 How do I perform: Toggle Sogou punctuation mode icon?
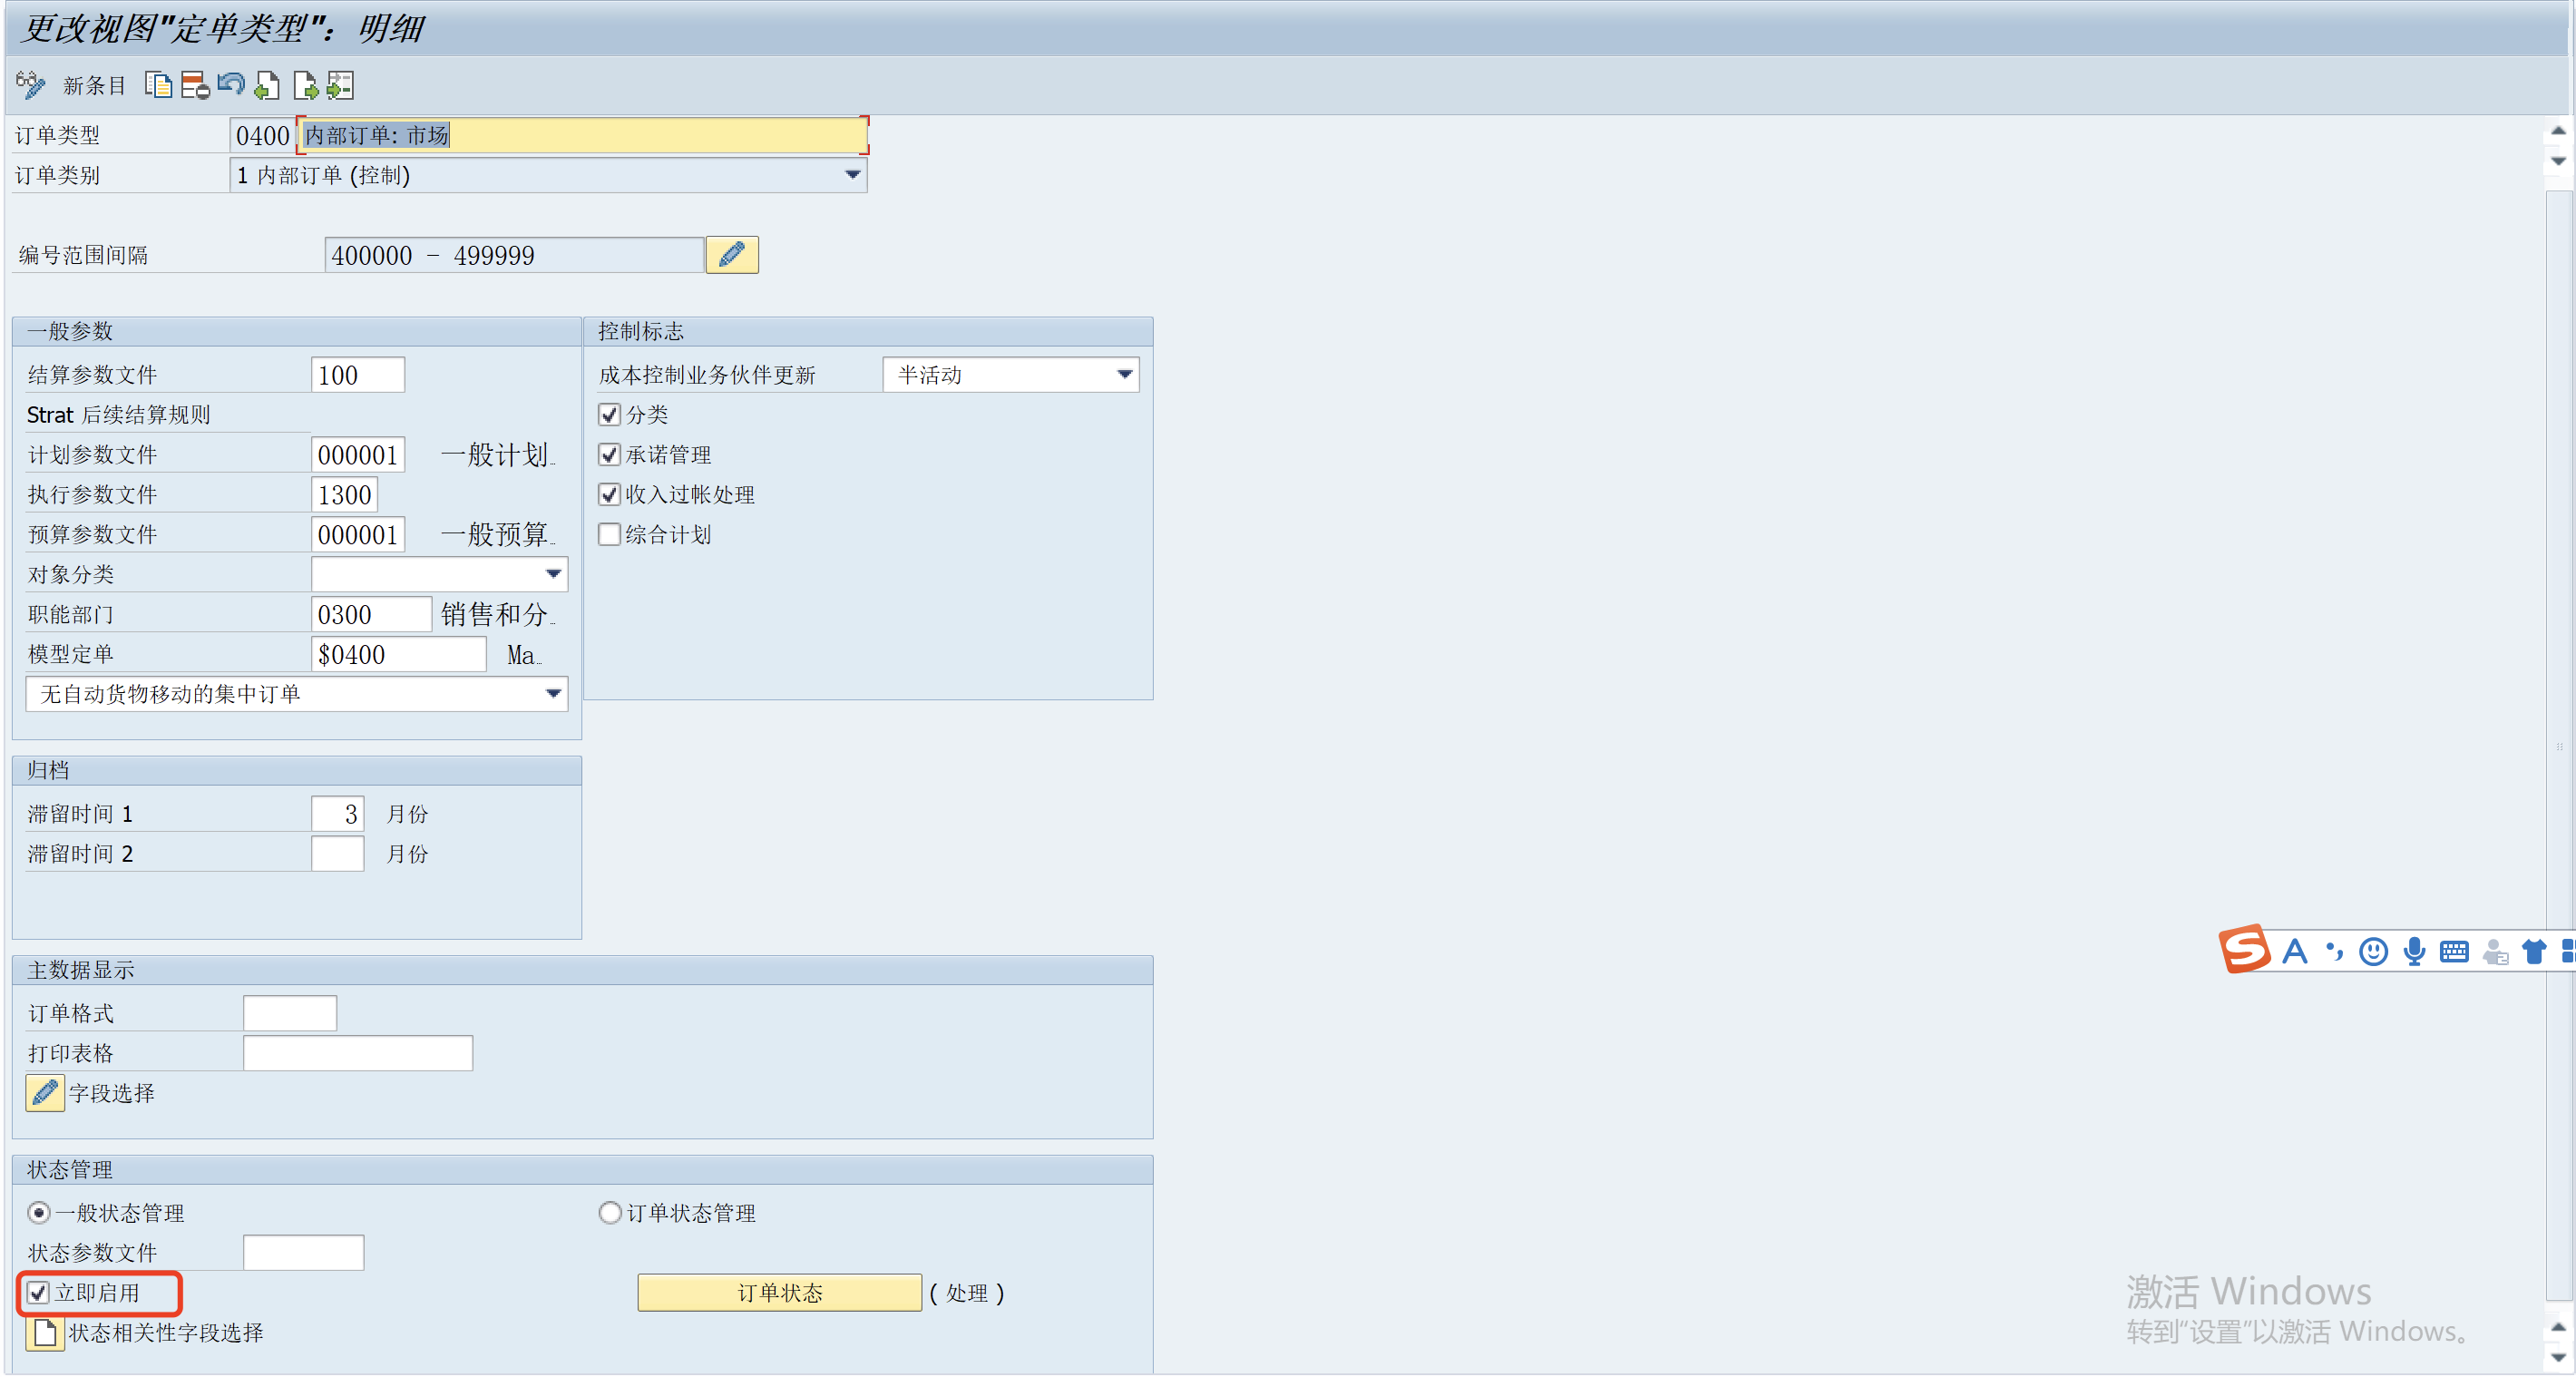pyautogui.click(x=2335, y=950)
